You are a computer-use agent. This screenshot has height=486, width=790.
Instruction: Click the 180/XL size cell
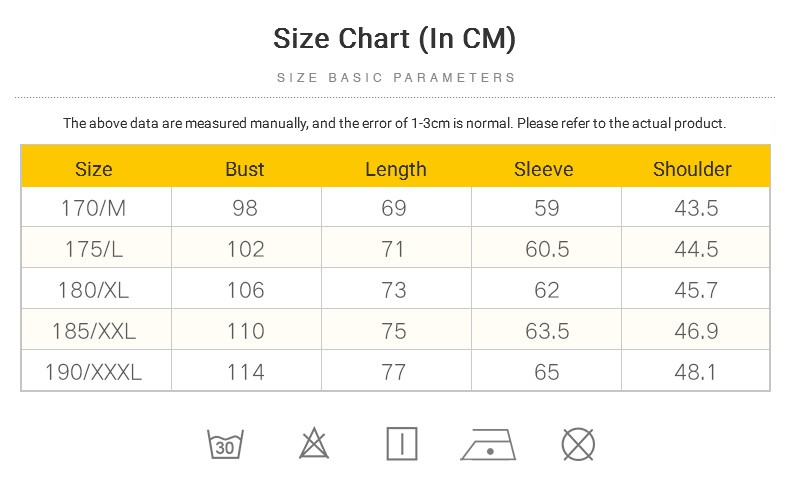[94, 290]
